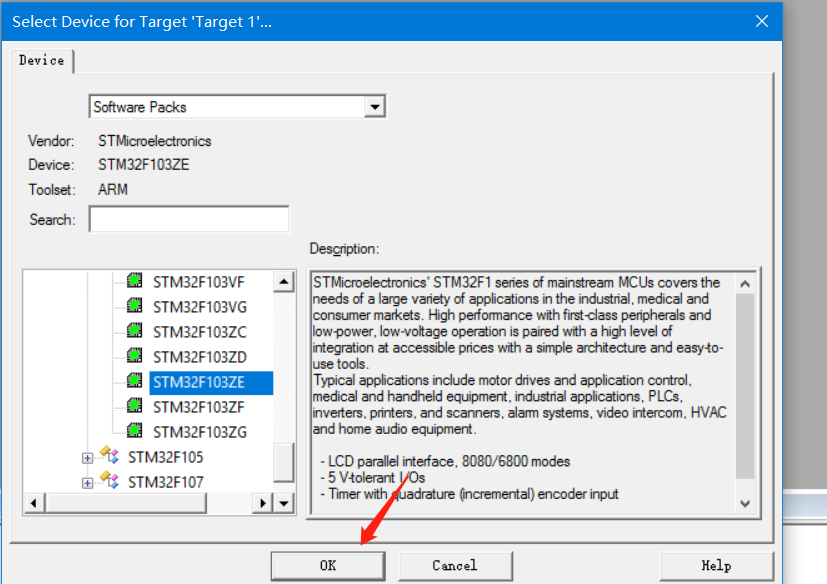
Task: Confirm selection with OK button
Action: [x=328, y=566]
